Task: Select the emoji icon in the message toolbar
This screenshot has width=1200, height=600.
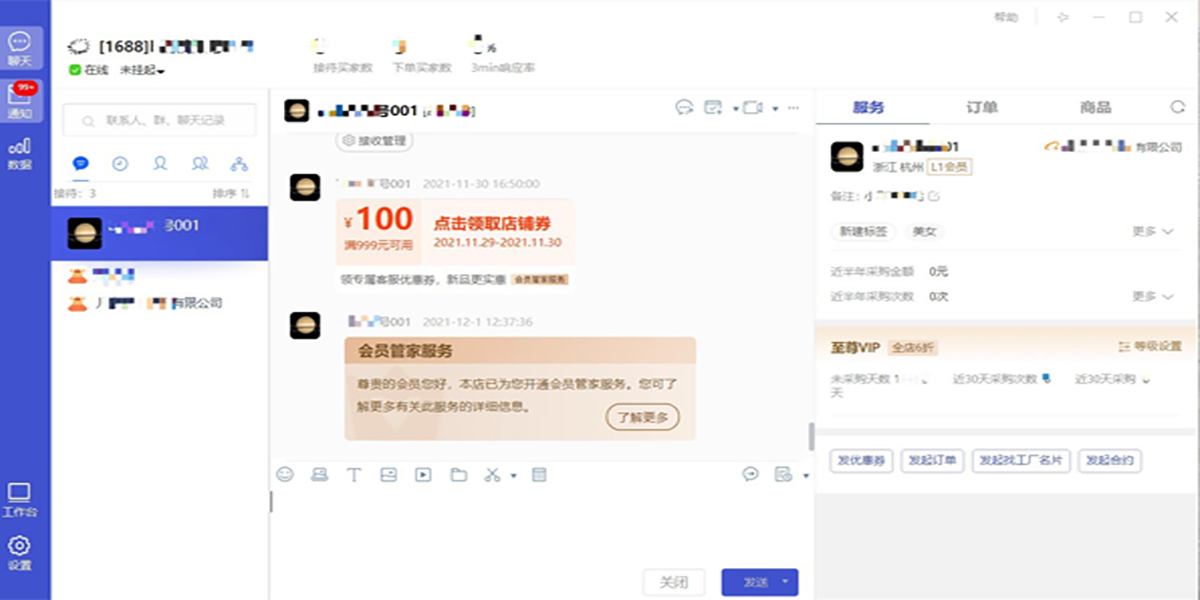Action: [x=287, y=474]
